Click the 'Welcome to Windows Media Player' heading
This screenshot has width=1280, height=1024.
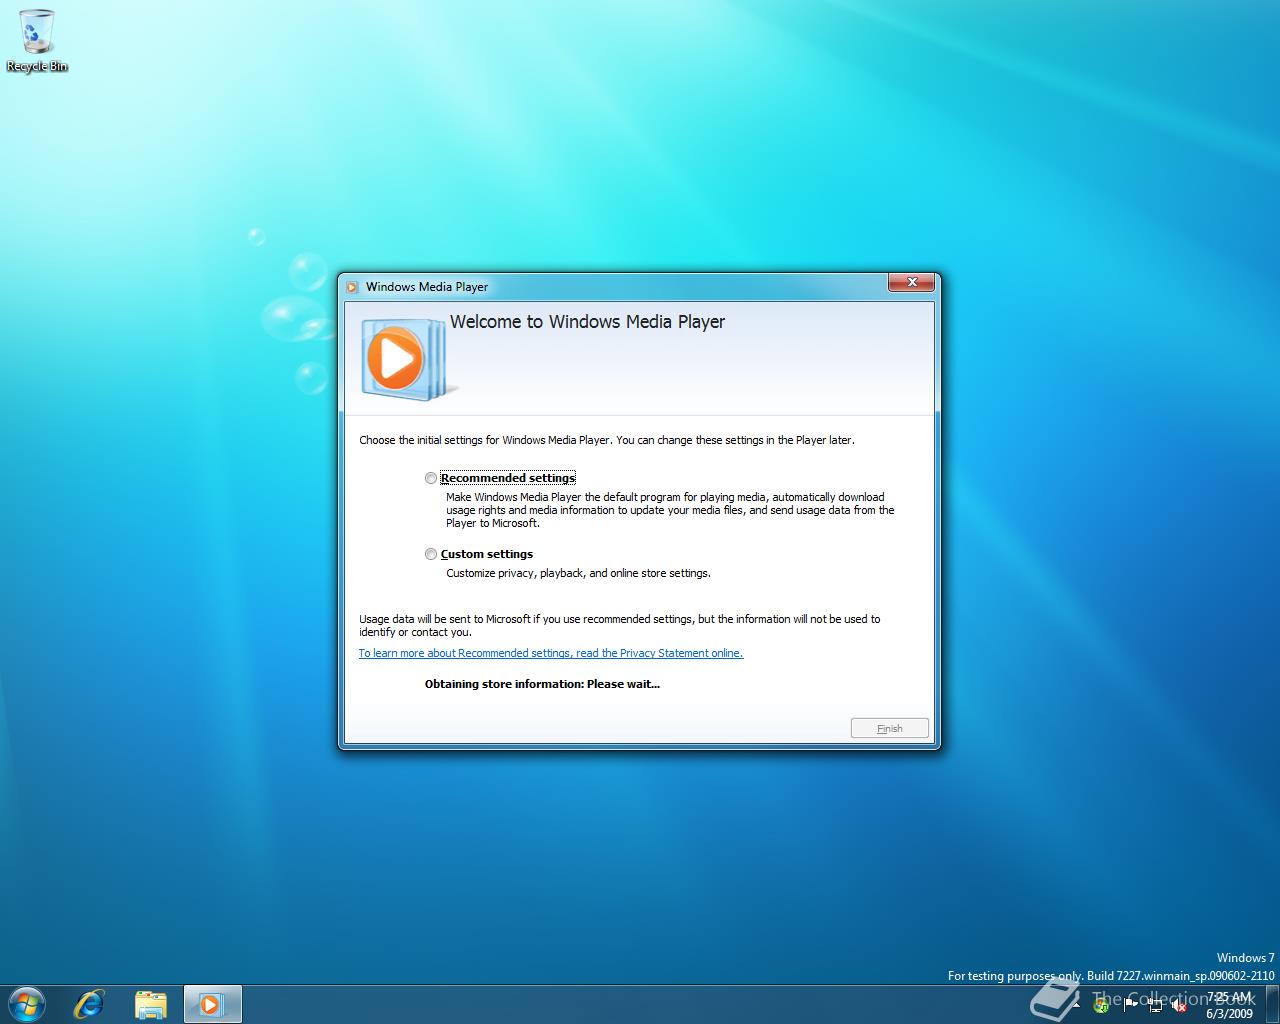587,322
